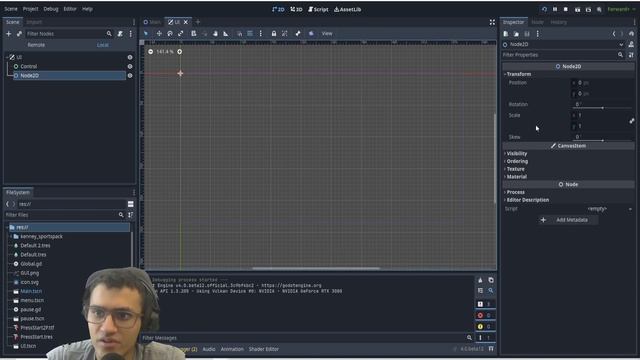Screen dimensions: 640x360
Task: Click the Add Metadata button
Action: coord(568,220)
